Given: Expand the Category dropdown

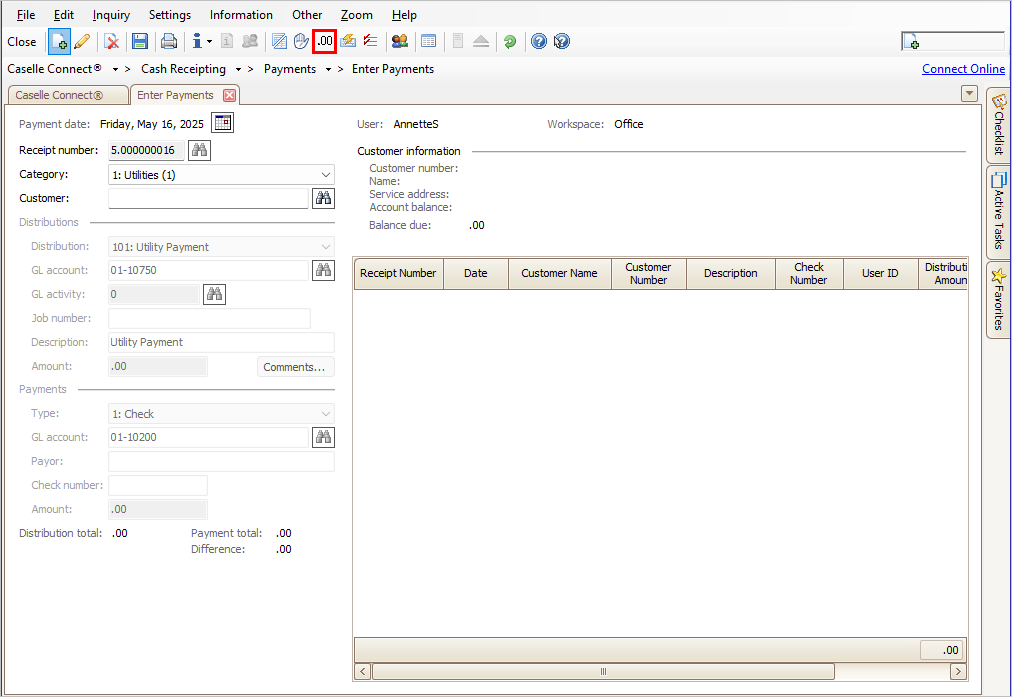Looking at the screenshot, I should 325,175.
